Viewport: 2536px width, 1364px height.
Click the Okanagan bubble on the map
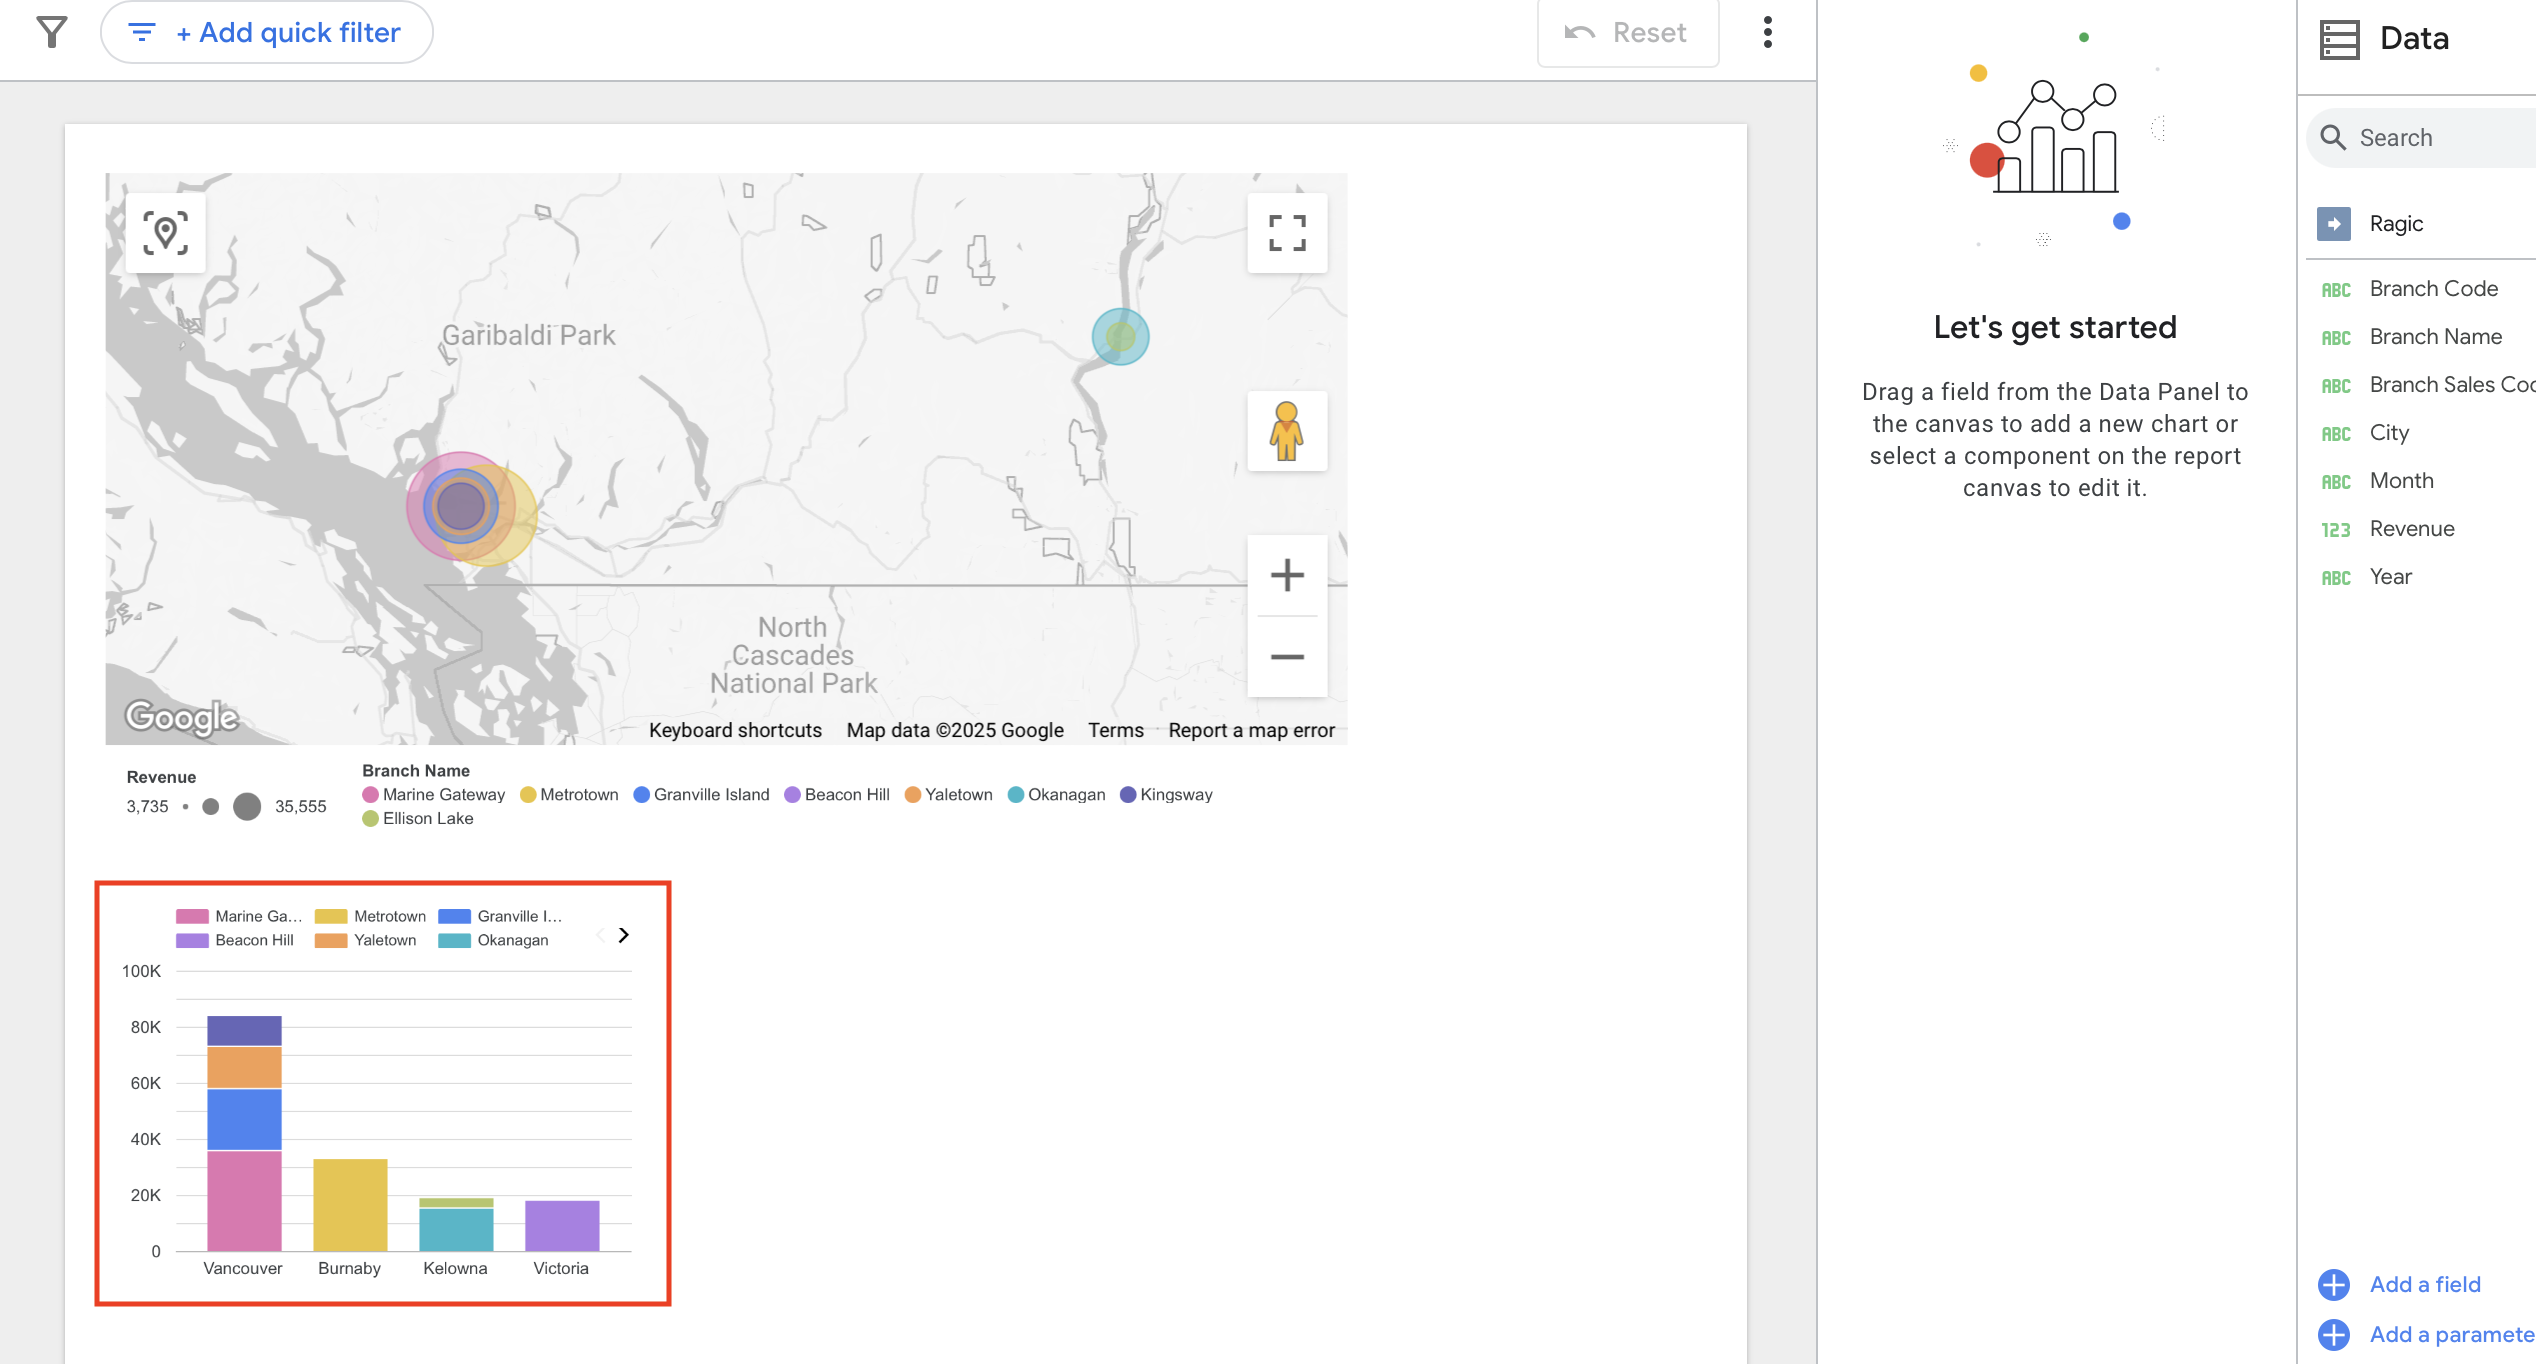pos(1120,337)
